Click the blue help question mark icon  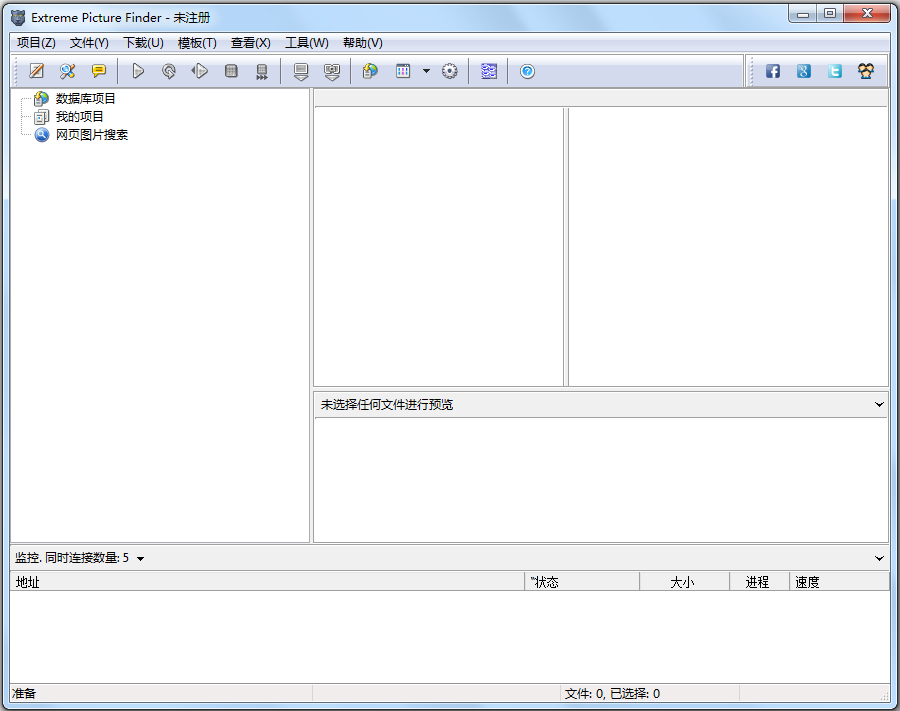[528, 71]
